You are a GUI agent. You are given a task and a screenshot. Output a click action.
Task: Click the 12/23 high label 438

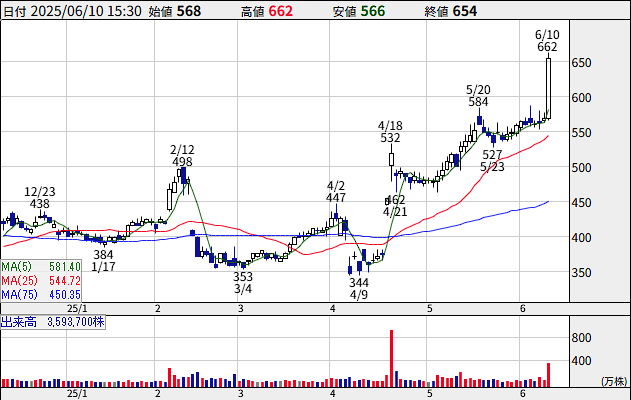[39, 204]
